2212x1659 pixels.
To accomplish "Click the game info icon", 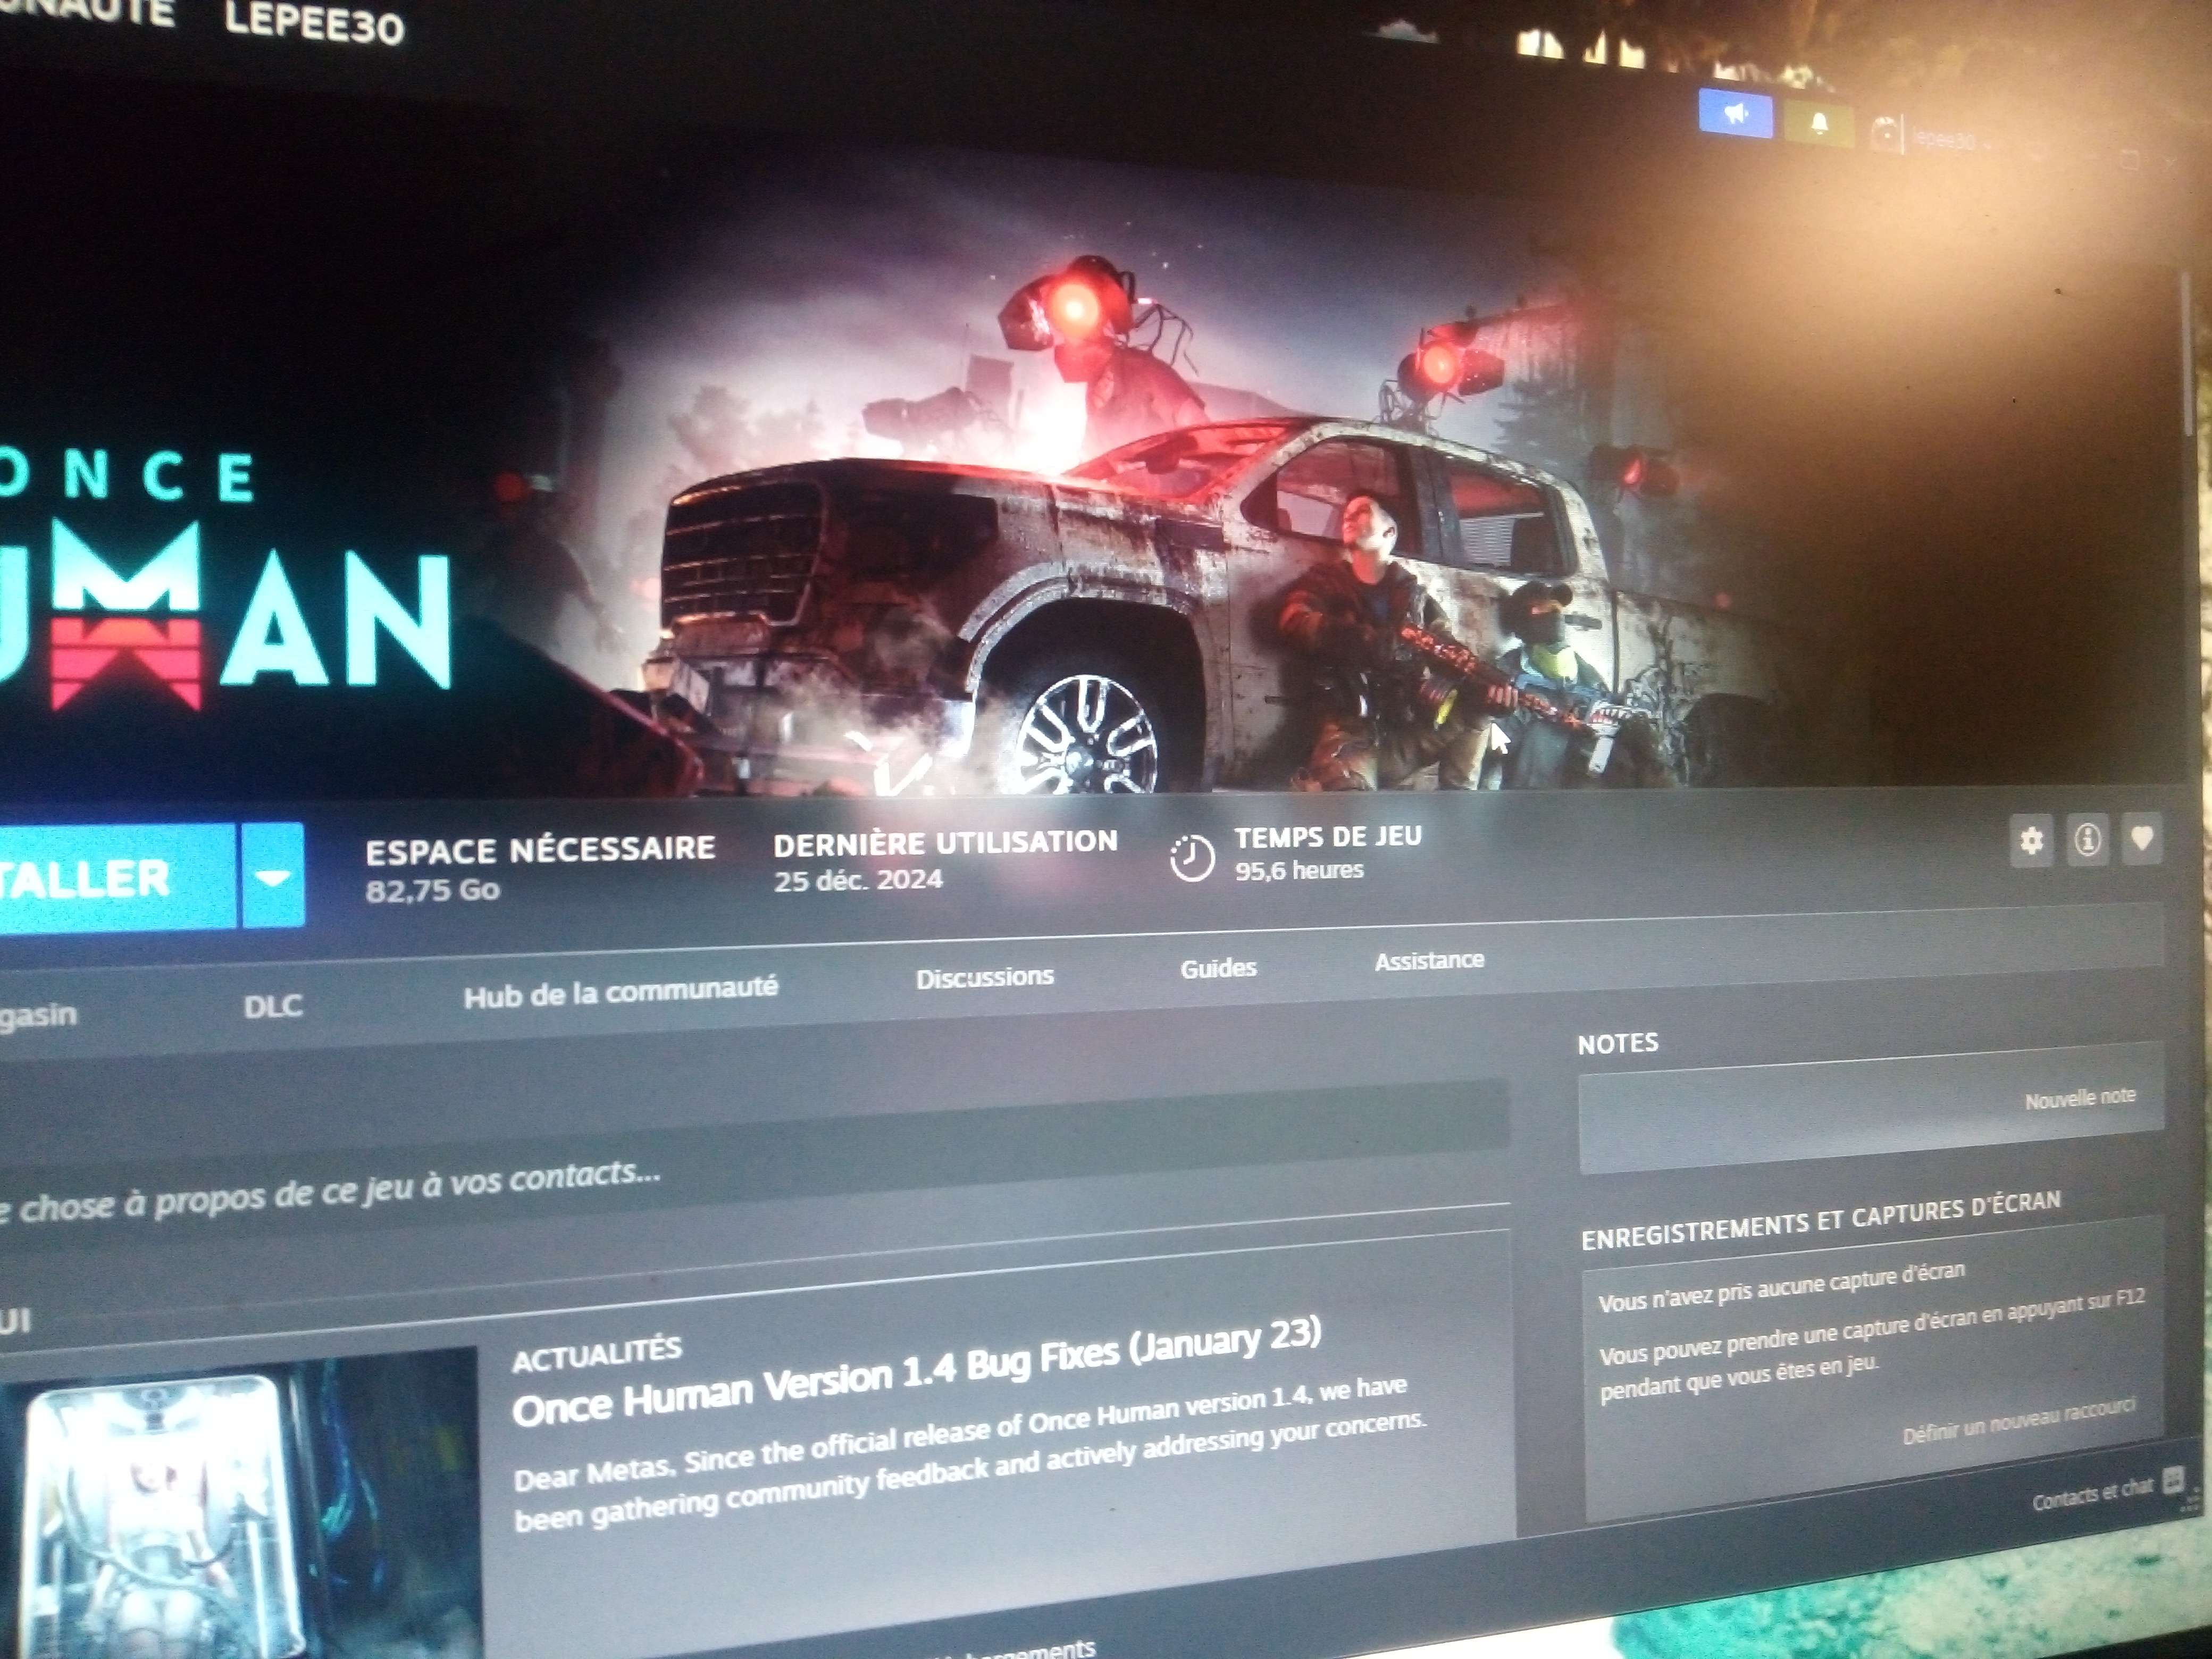I will tap(2087, 839).
